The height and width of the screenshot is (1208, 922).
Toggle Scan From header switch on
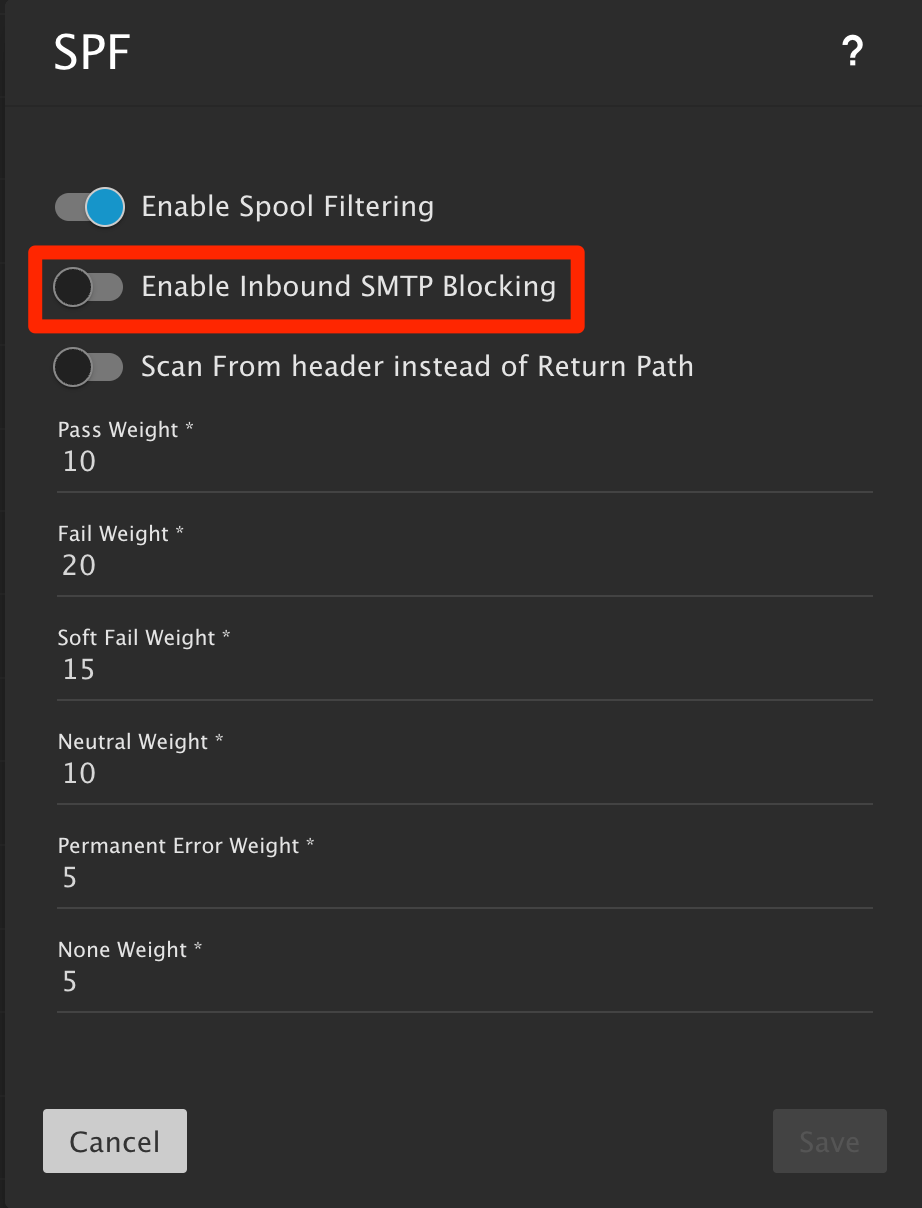88,367
